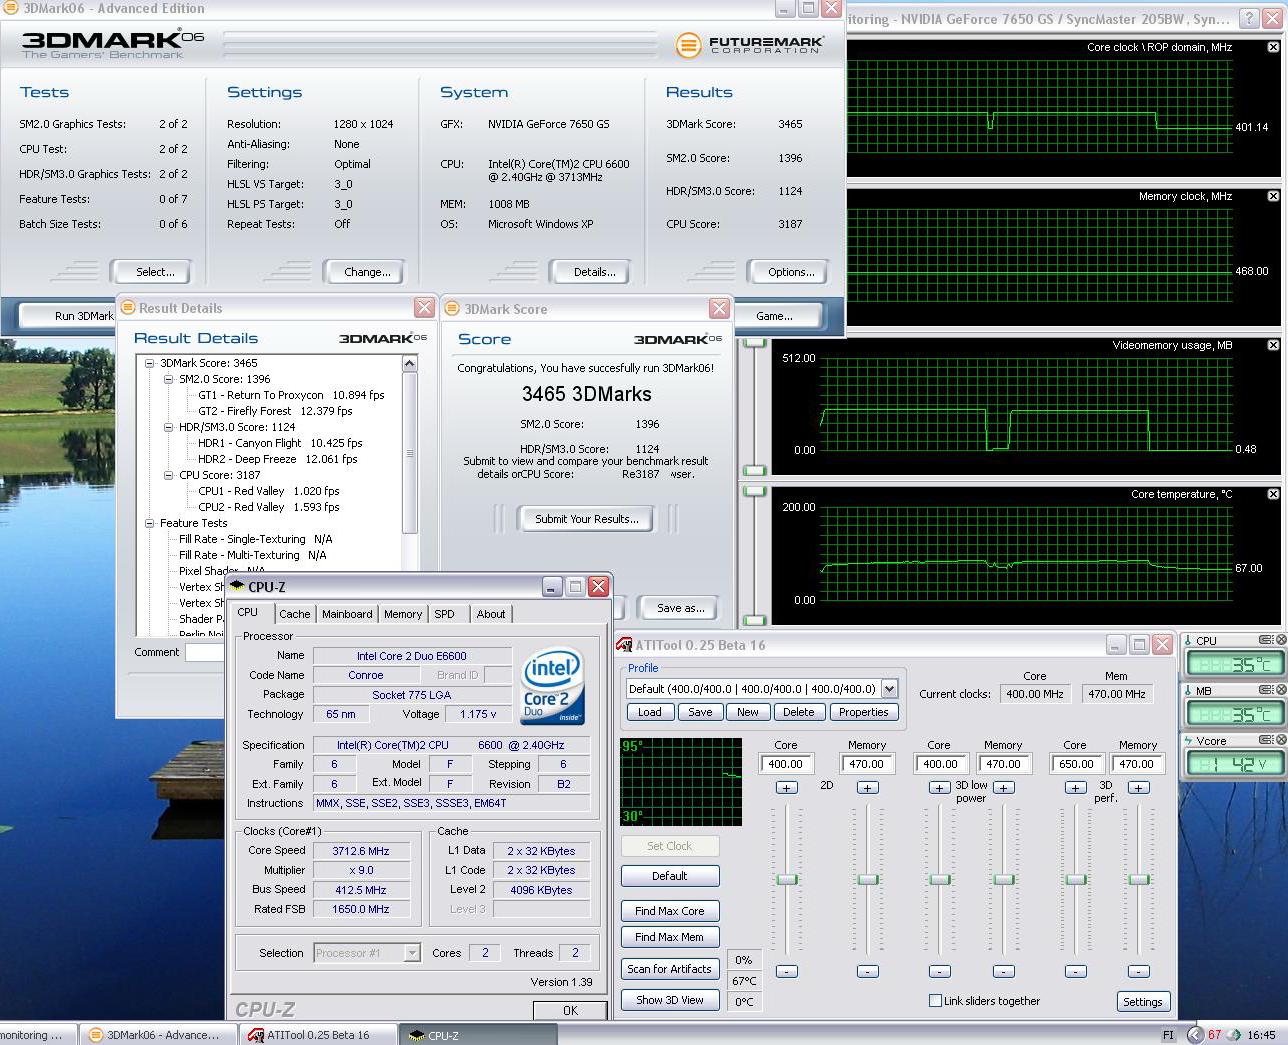
Task: Open the About tab in CPU-Z
Action: (491, 614)
